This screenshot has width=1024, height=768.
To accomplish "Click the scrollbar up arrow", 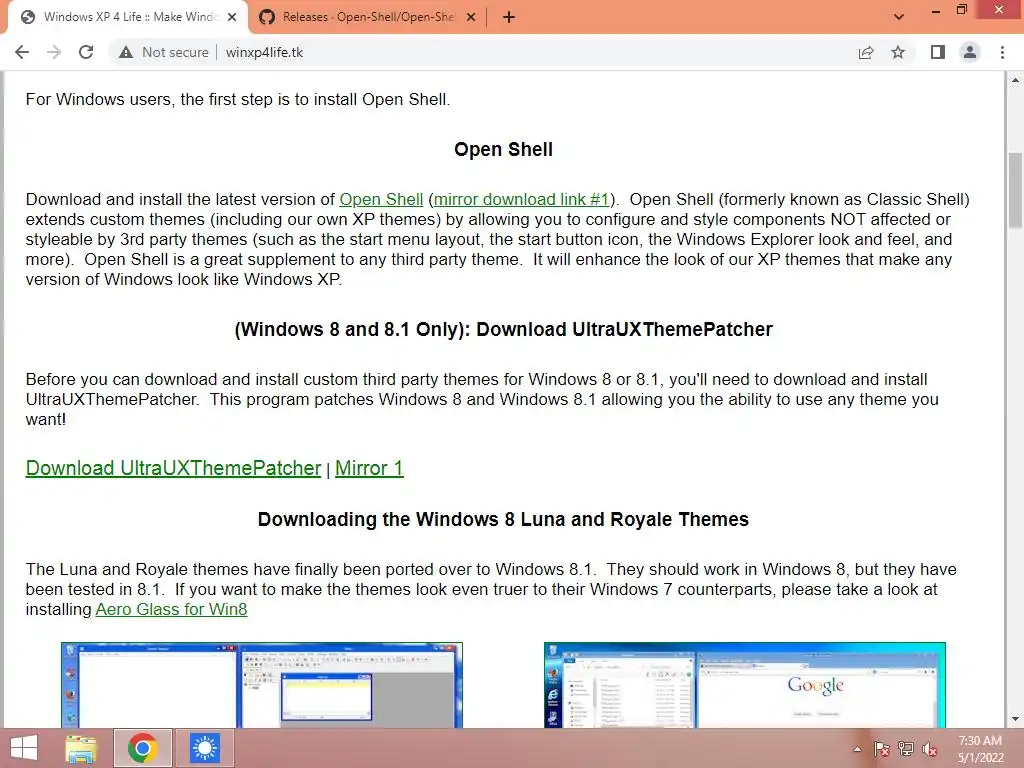I will pyautogui.click(x=1015, y=80).
